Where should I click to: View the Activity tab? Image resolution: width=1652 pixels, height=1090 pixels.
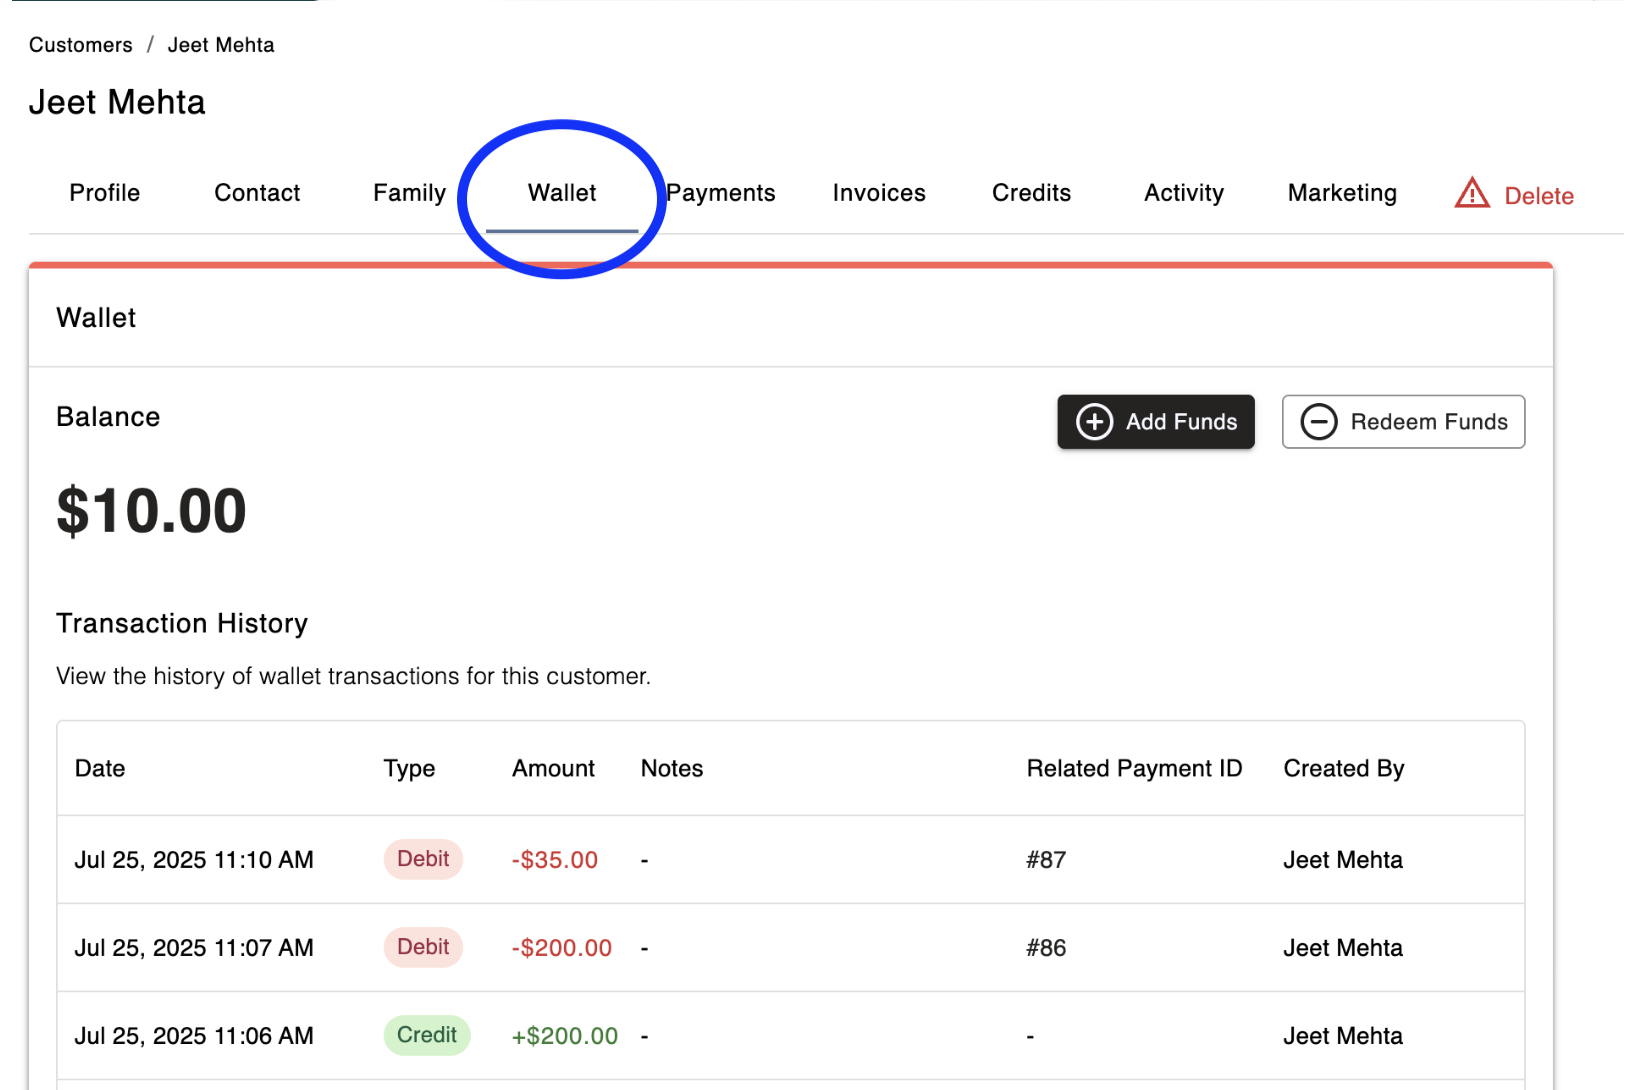1184,193
